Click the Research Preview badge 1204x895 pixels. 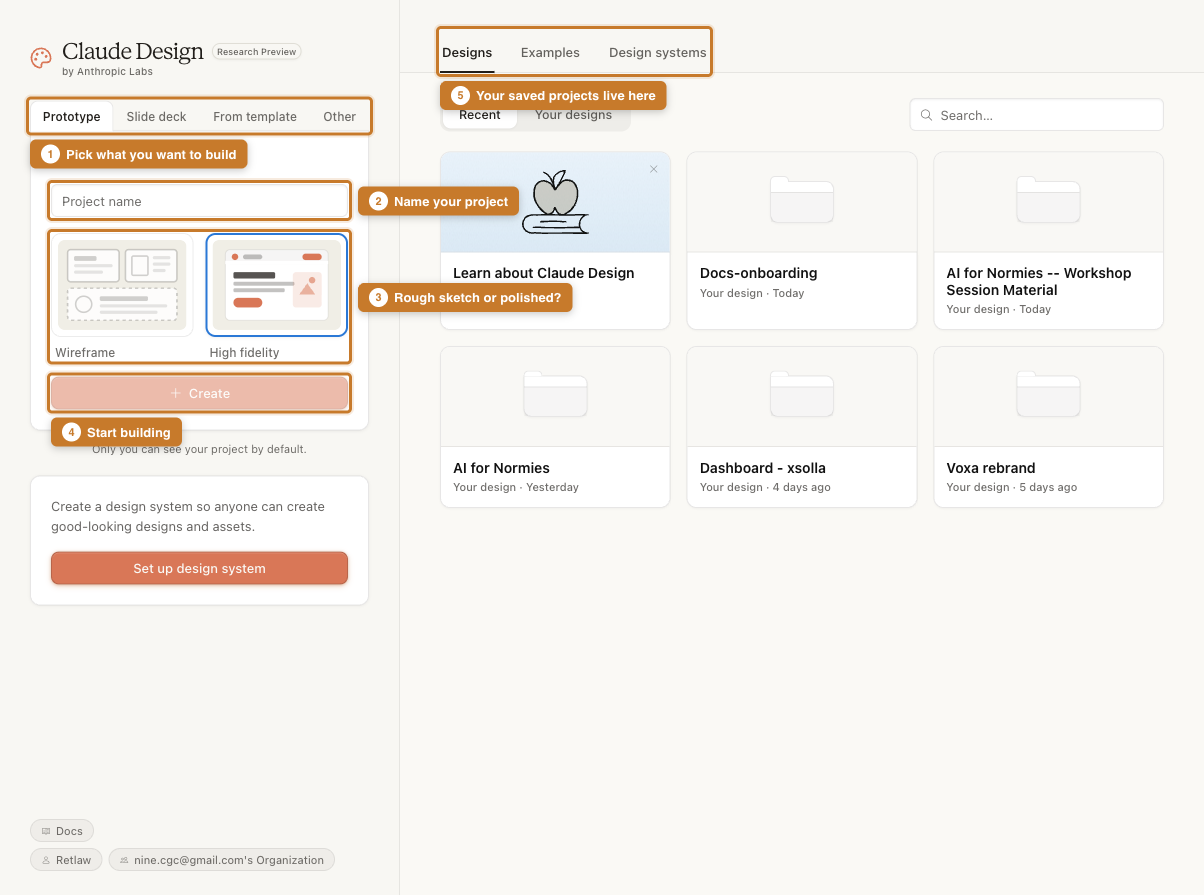coord(257,52)
